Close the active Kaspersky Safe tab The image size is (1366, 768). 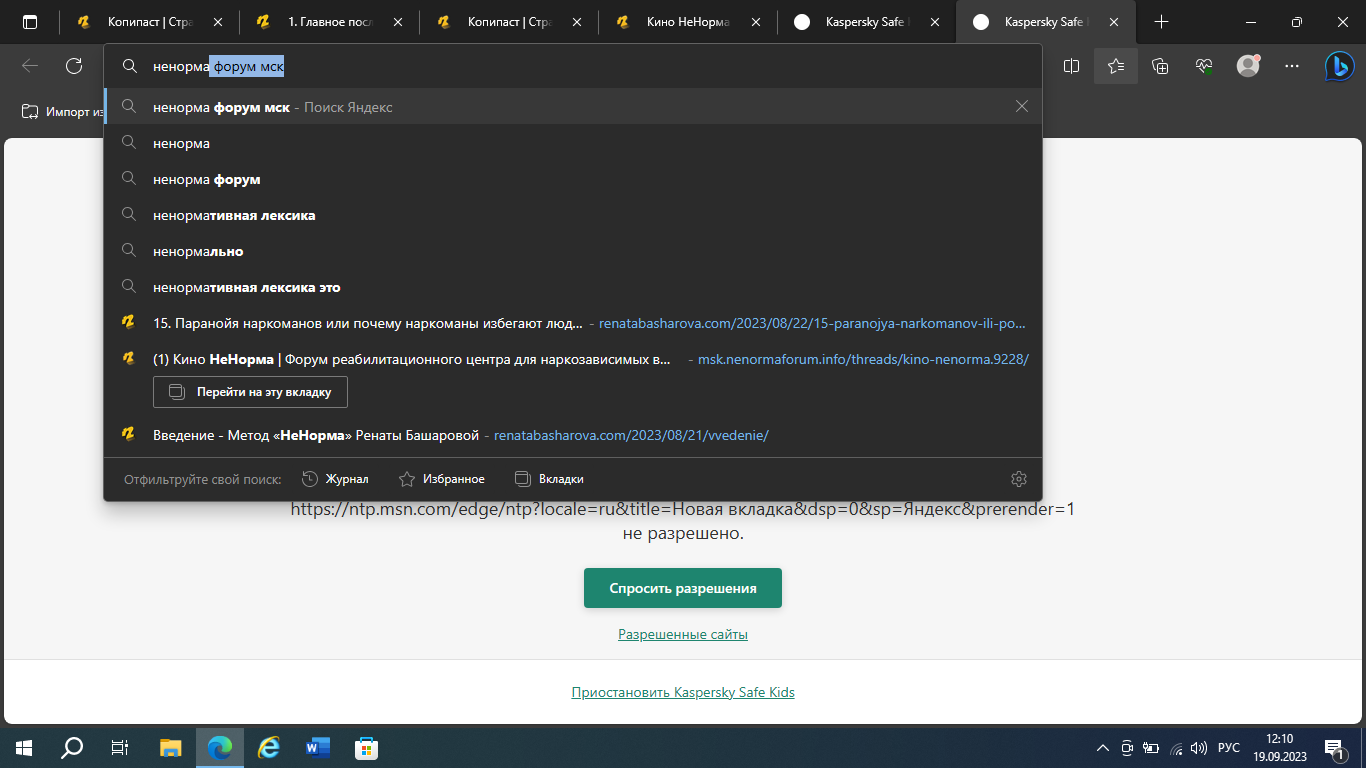pos(1114,22)
